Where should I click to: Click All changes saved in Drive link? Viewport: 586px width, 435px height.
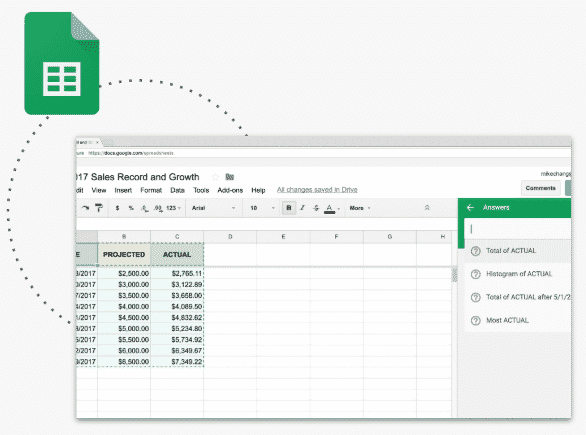pos(317,190)
